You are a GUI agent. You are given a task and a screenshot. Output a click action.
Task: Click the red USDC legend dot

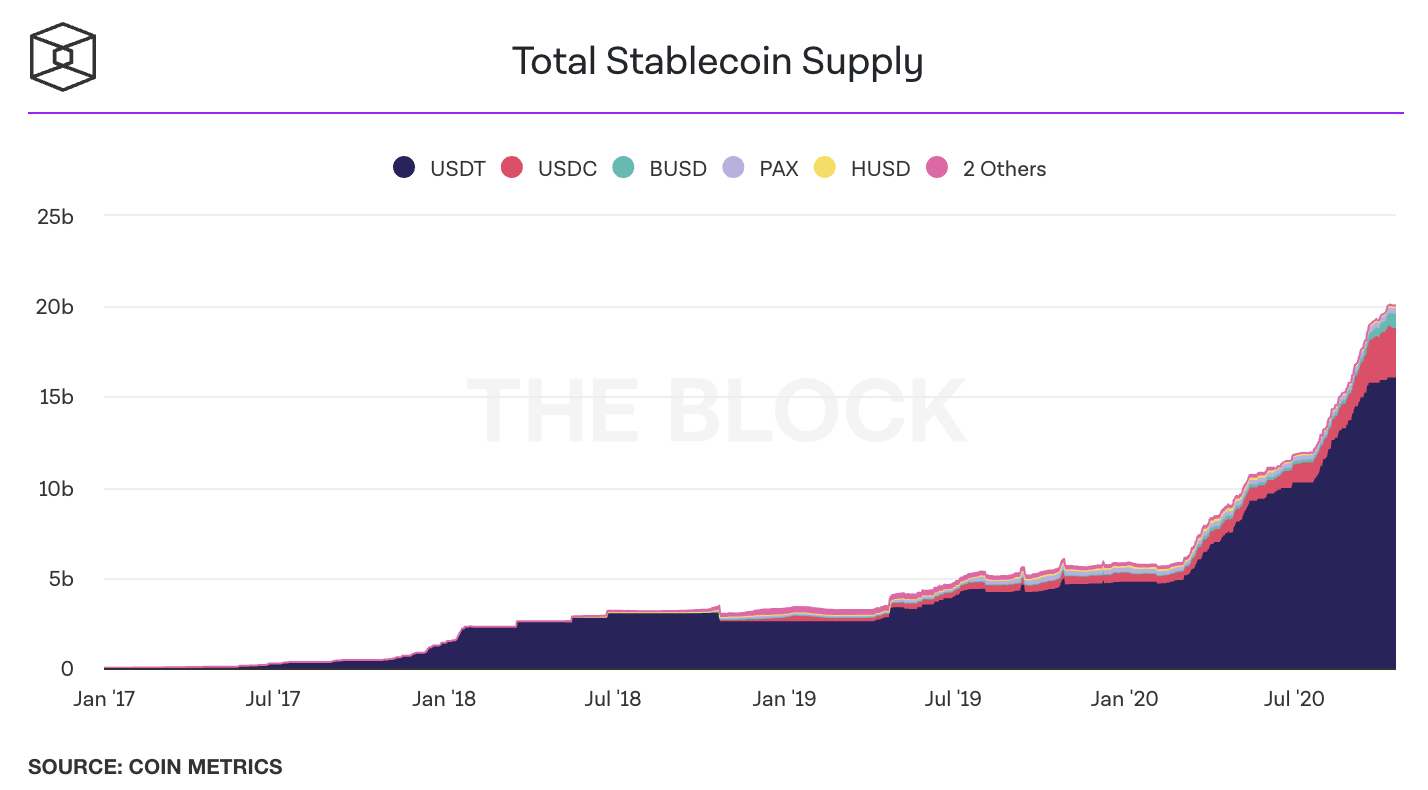pos(512,168)
